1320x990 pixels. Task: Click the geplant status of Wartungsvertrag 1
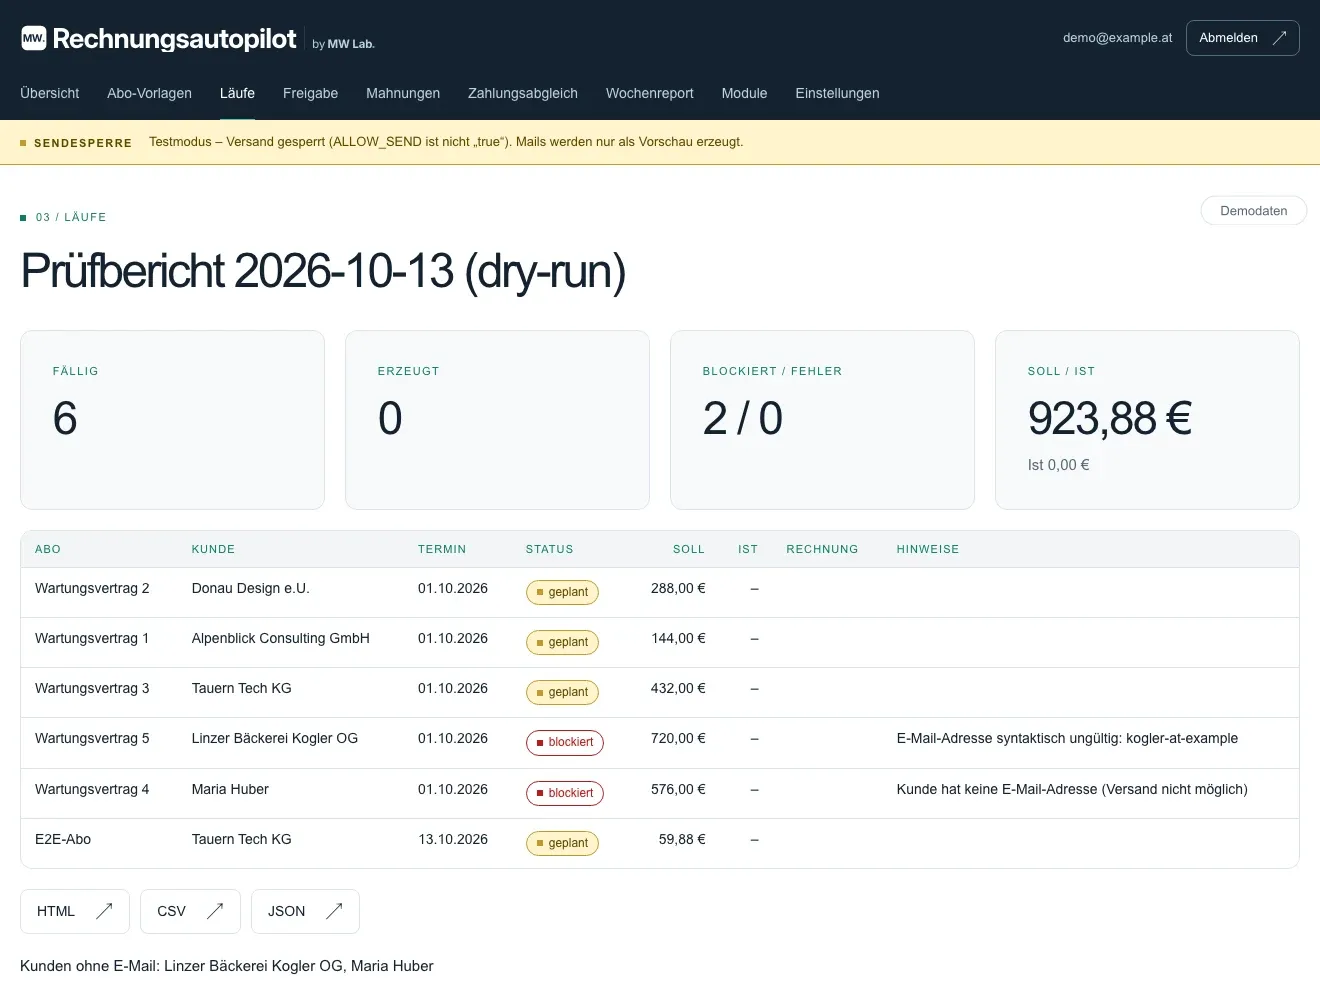(562, 642)
